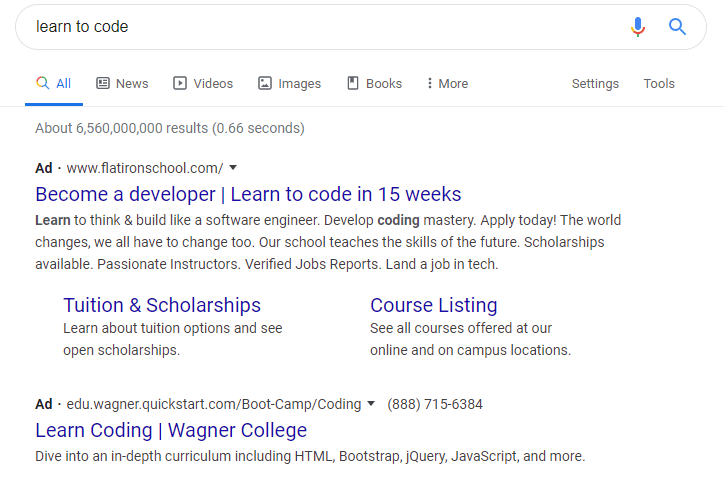This screenshot has height=490, width=724.
Task: Open the search Tools options
Action: click(x=659, y=84)
